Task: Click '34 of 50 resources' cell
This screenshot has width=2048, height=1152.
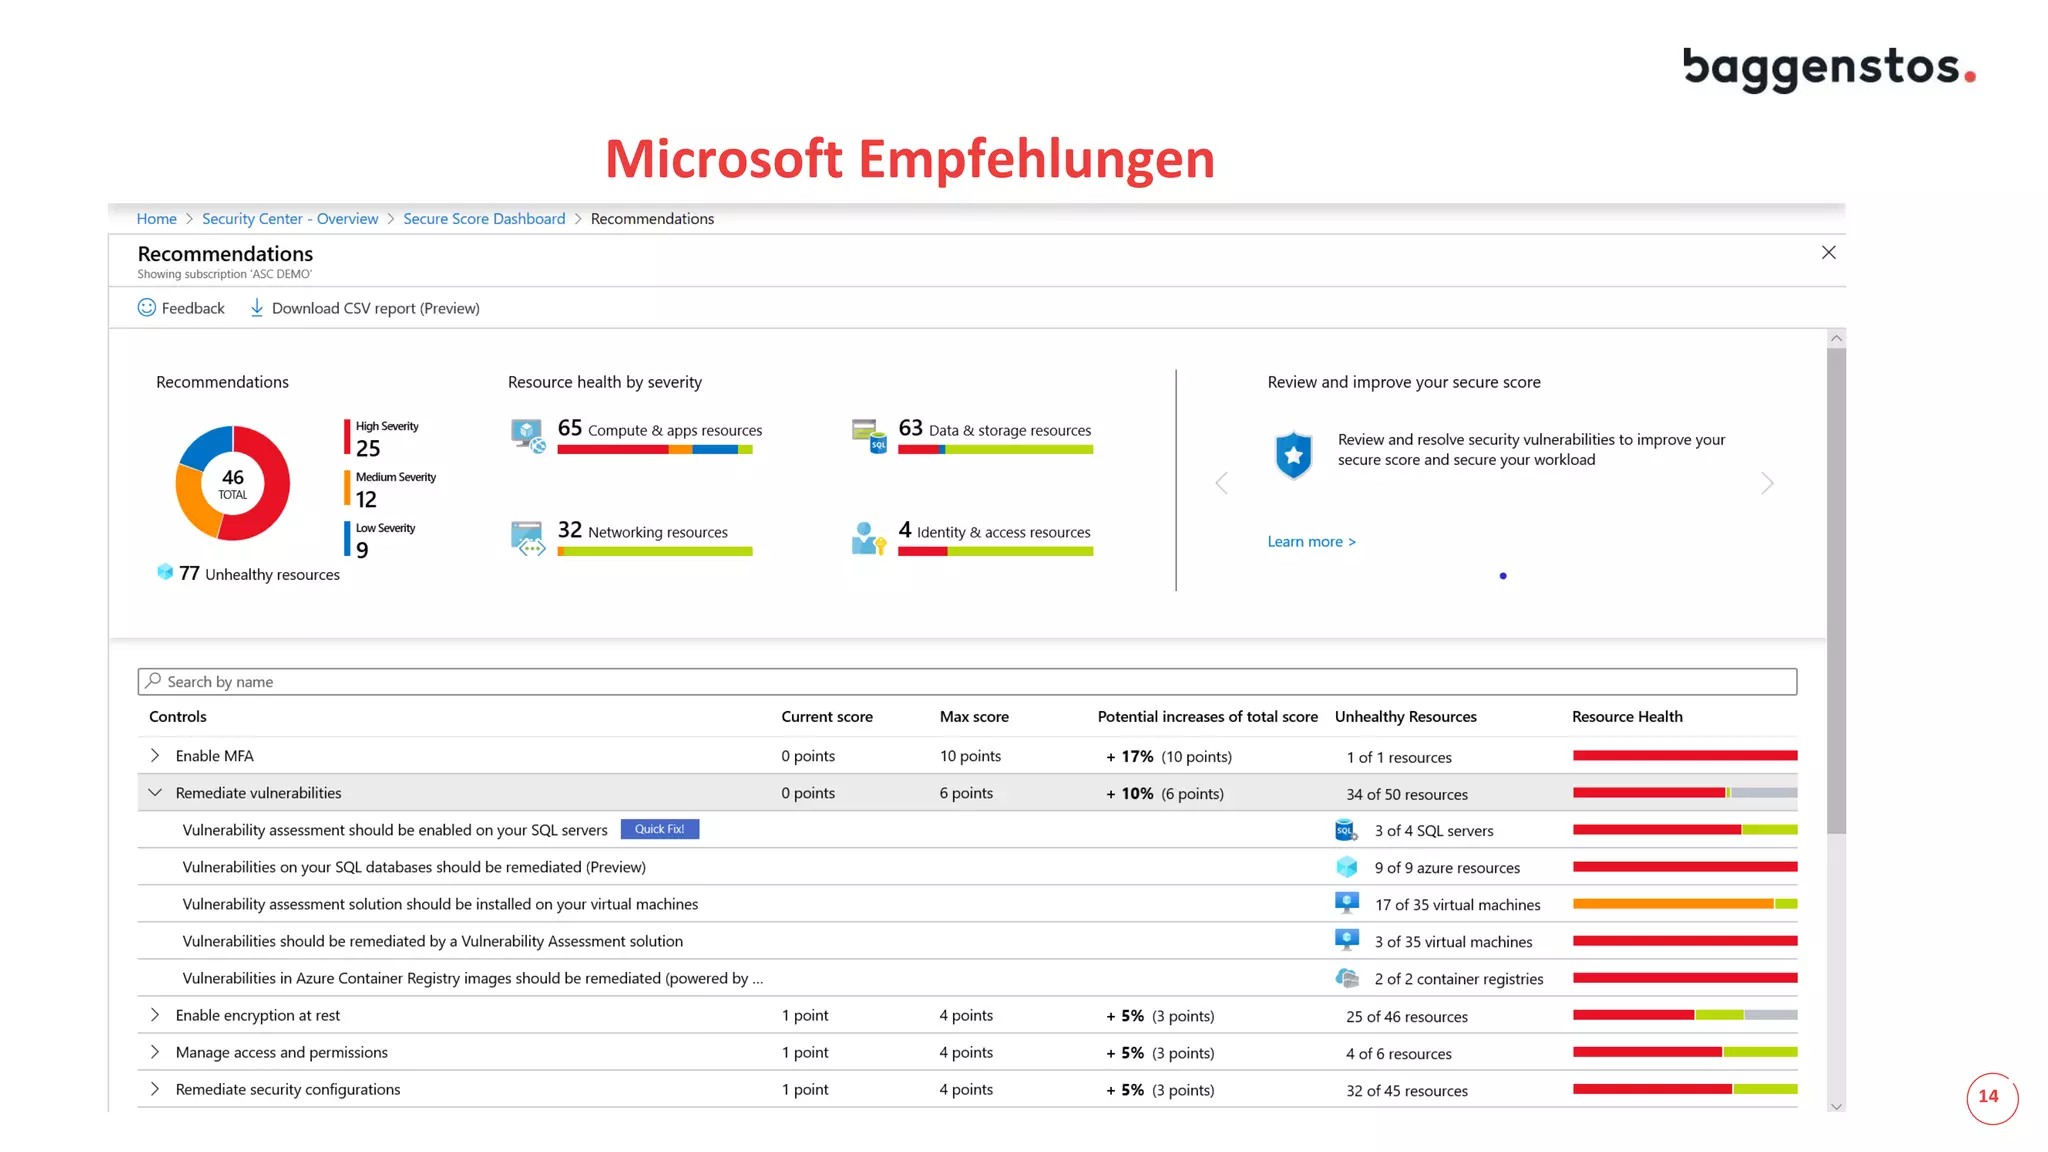Action: (x=1407, y=794)
